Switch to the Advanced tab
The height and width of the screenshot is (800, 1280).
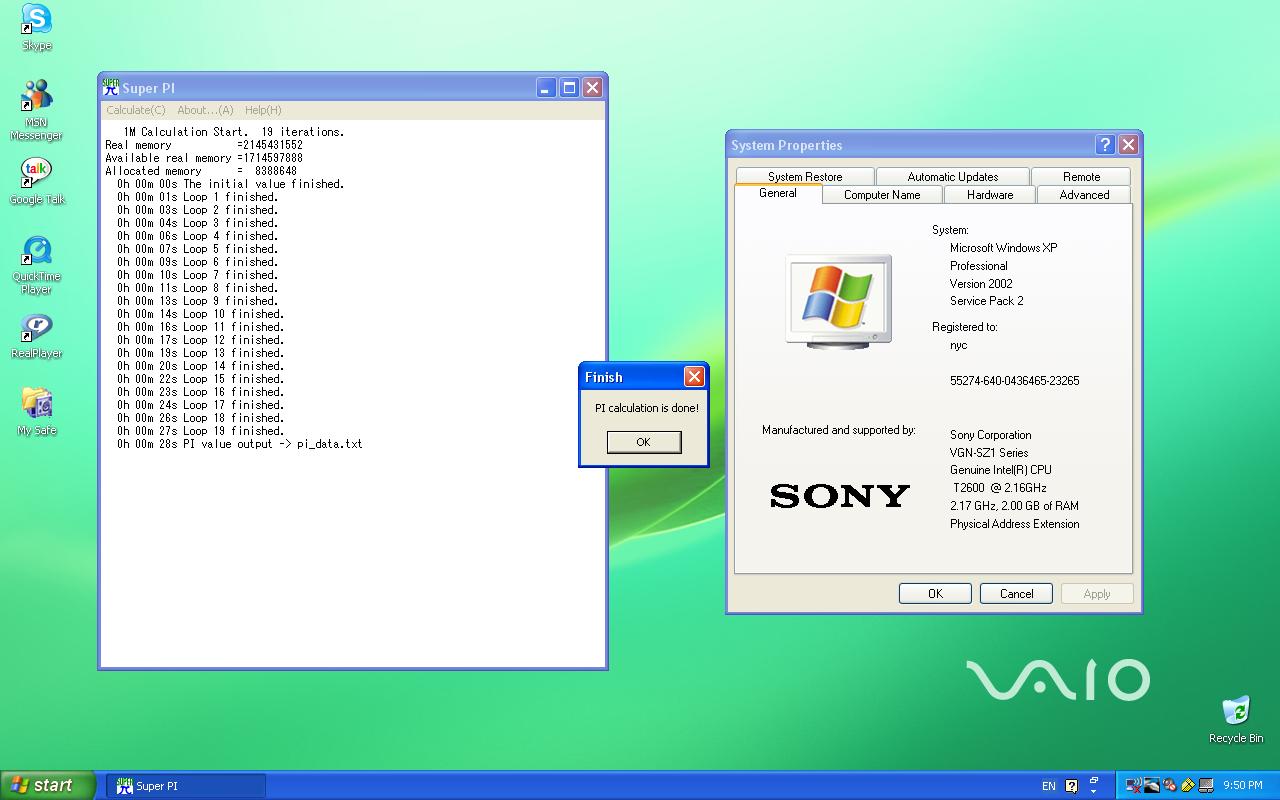1084,195
